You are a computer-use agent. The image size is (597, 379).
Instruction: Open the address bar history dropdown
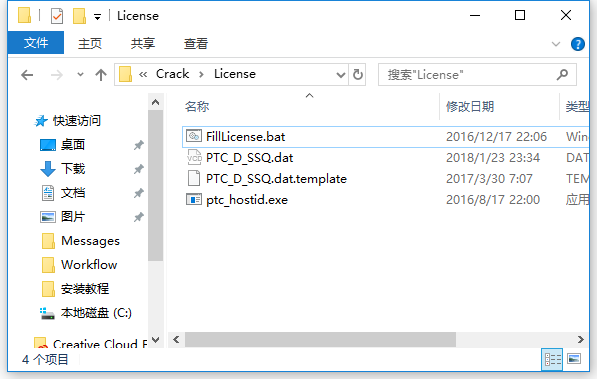341,75
